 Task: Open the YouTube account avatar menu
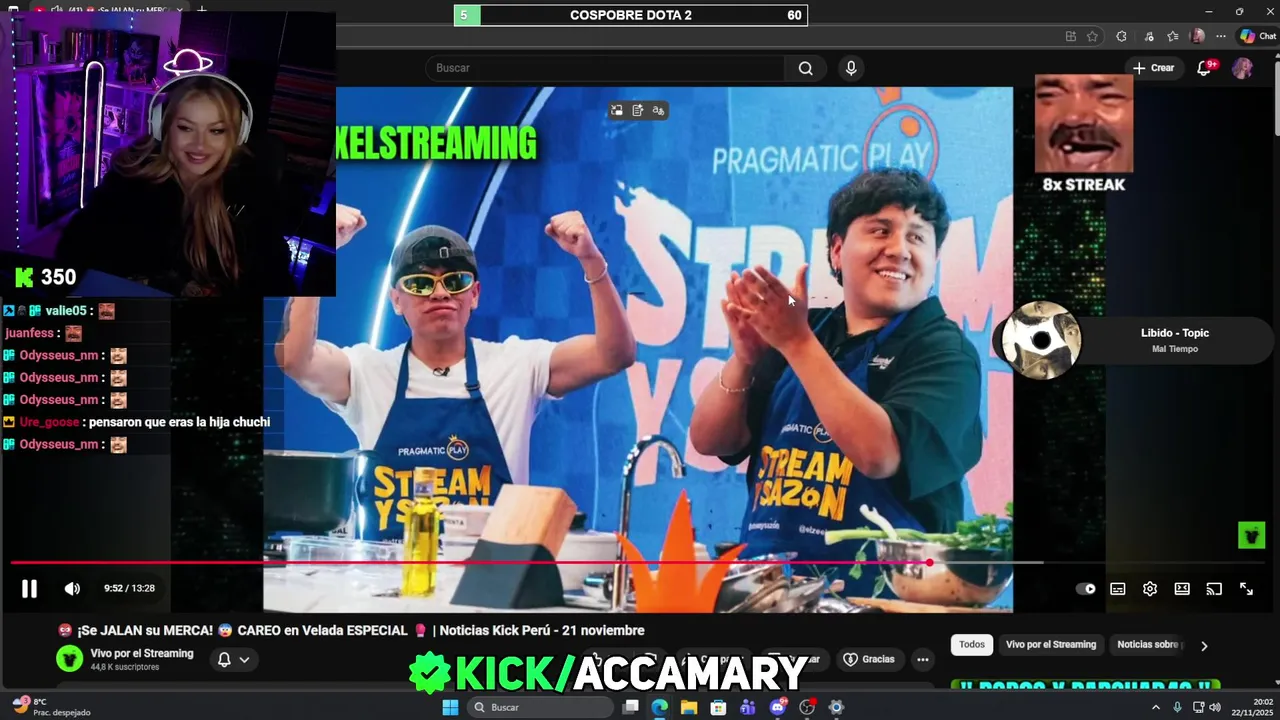[x=1242, y=68]
